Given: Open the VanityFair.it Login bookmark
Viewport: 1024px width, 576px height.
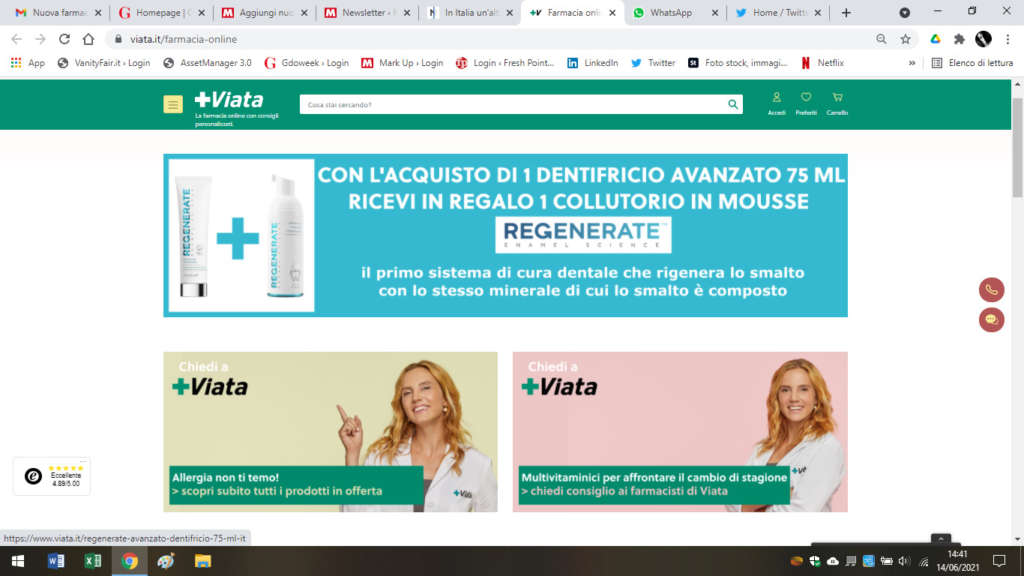Looking at the screenshot, I should pyautogui.click(x=104, y=63).
